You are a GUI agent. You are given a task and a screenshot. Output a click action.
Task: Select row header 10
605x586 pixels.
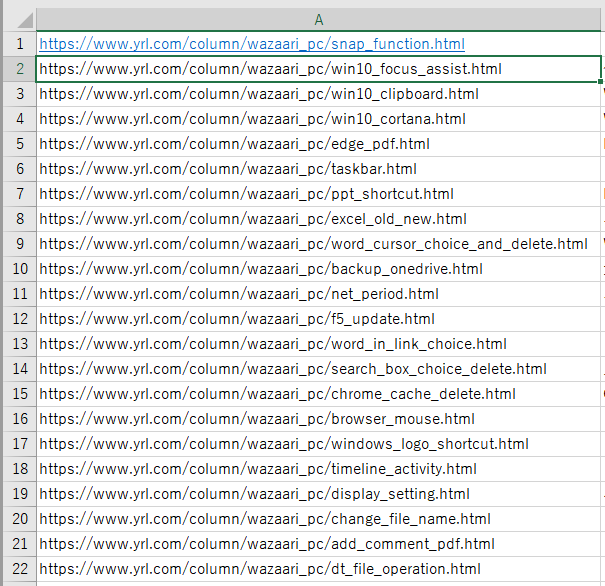[x=20, y=269]
